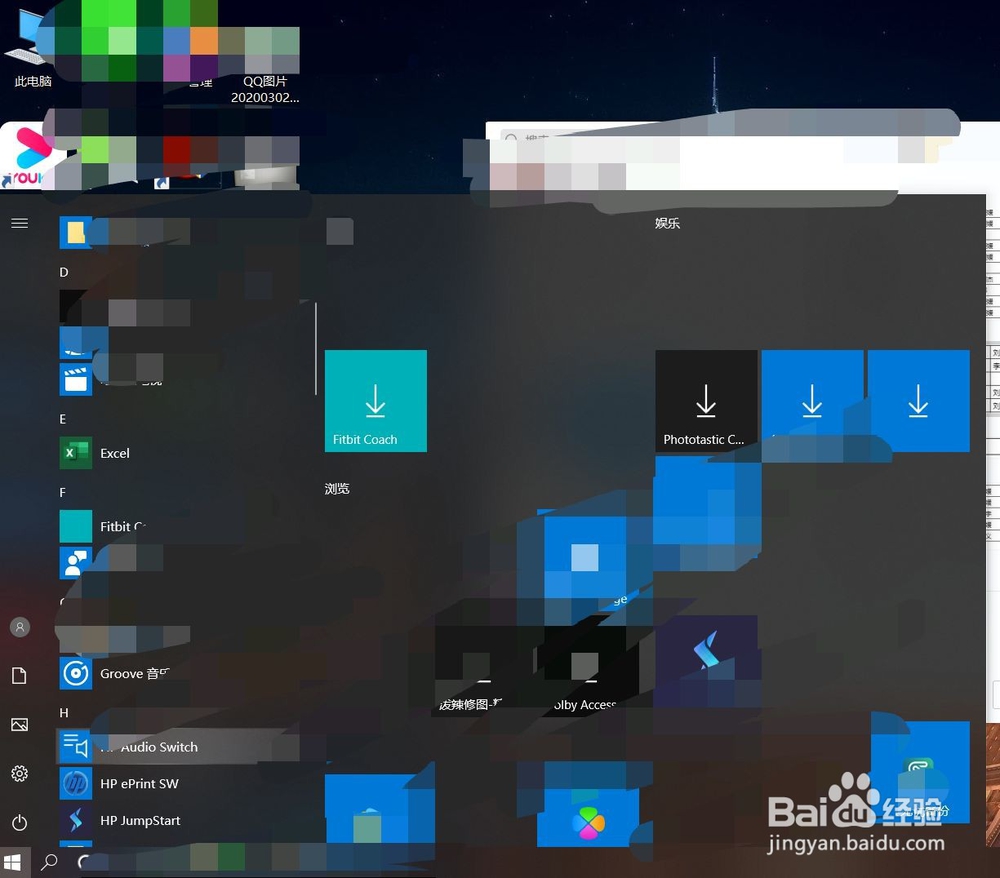Click the Excel app icon
This screenshot has height=878, width=1000.
point(76,453)
